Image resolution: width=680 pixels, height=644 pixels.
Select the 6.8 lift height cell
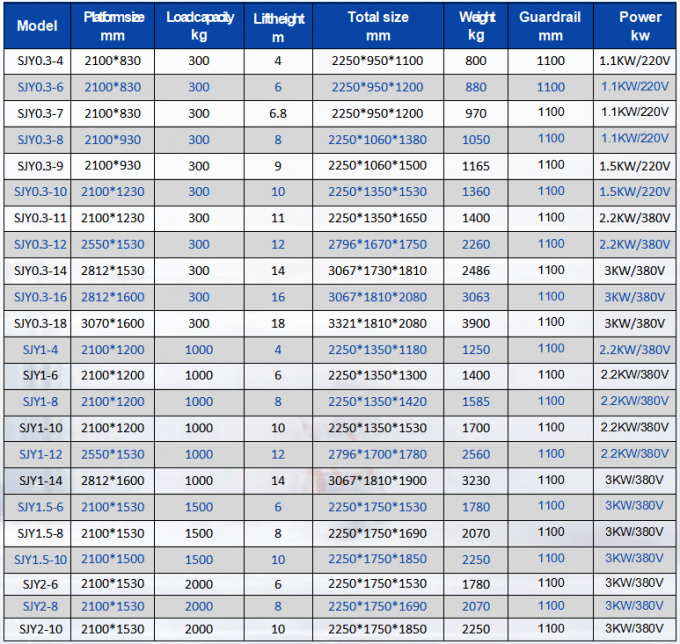[x=277, y=113]
